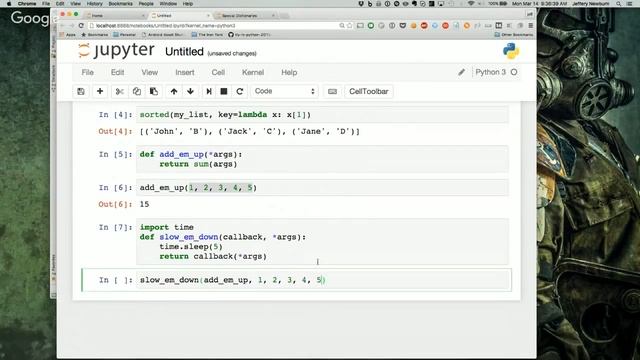This screenshot has height=360, width=640.
Task: Click the Python logo in header
Action: pyautogui.click(x=511, y=51)
